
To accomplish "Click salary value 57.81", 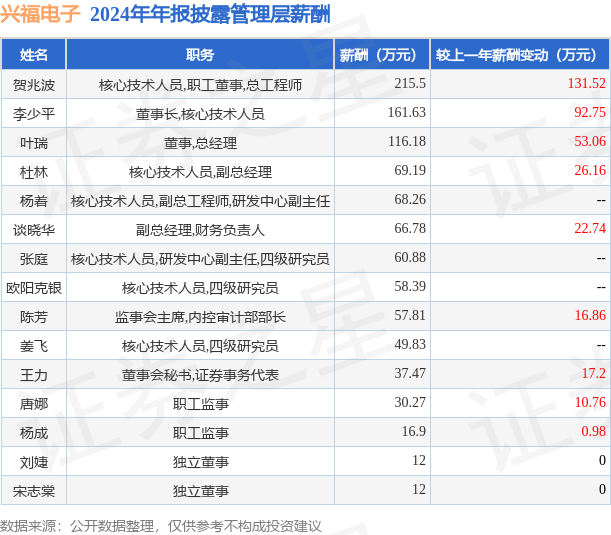I will coord(410,316).
